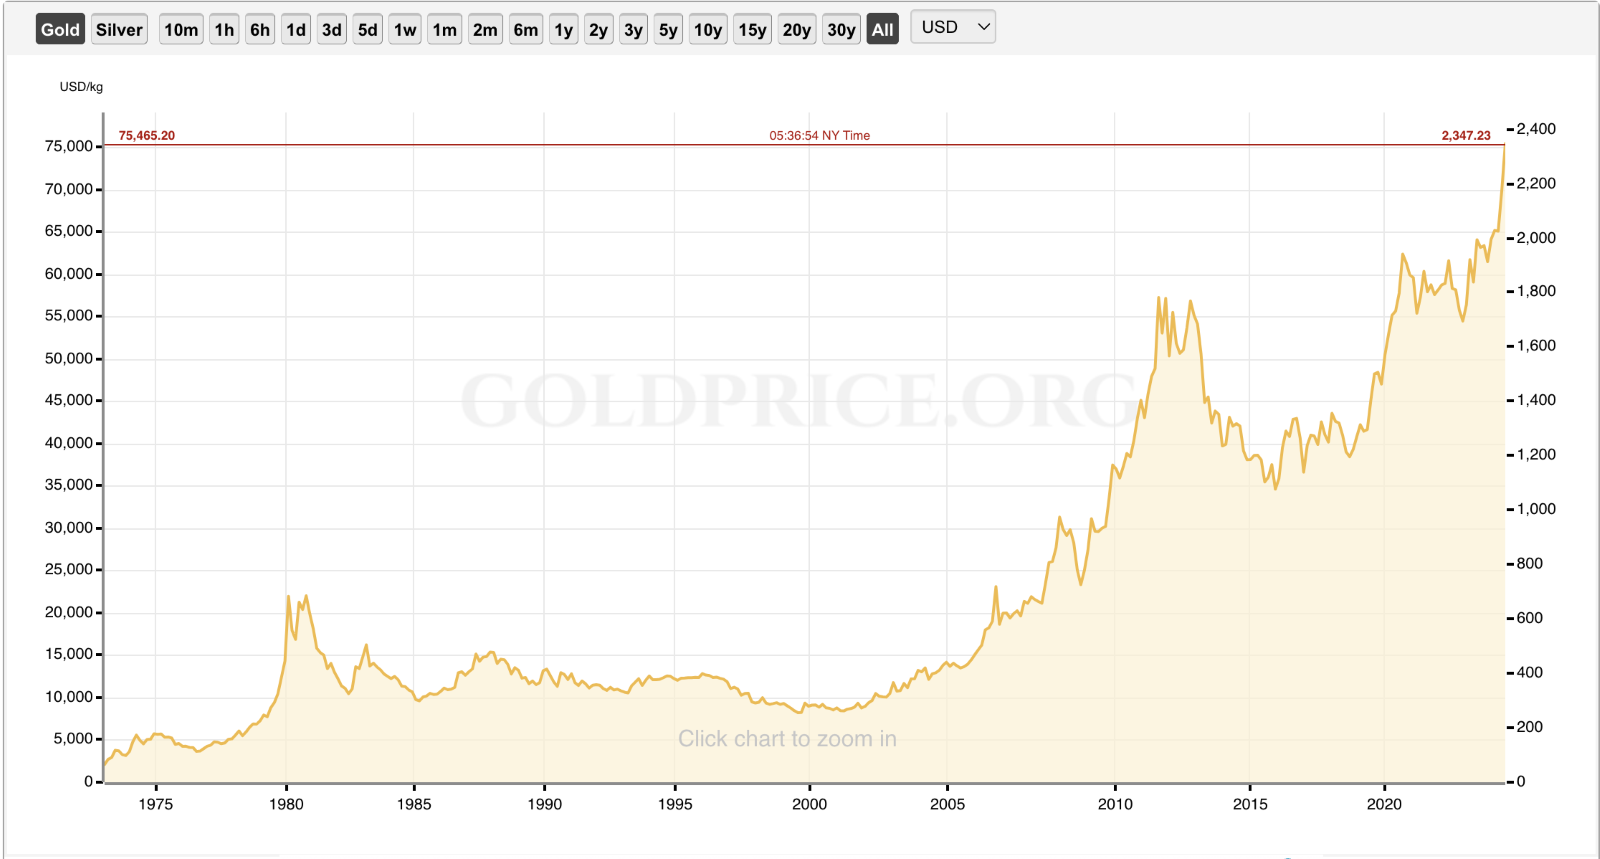Set the range to 2y

point(598,29)
